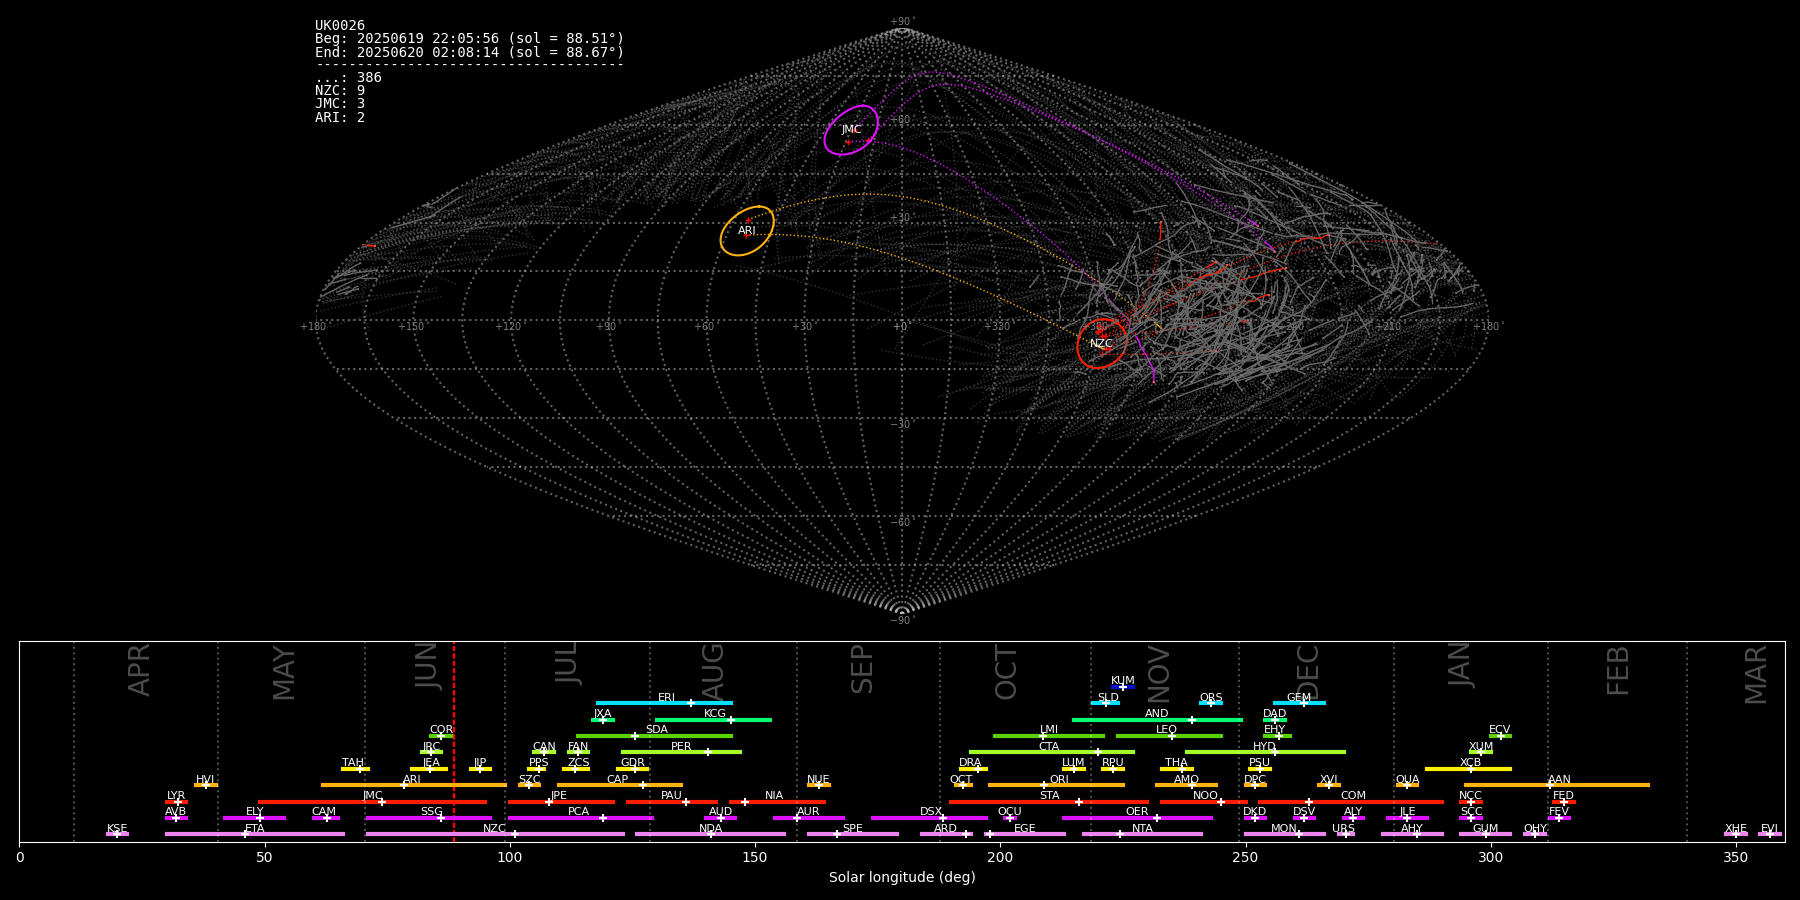Click the PCA shower label
Viewport: 1800px width, 900px height.
tap(579, 812)
